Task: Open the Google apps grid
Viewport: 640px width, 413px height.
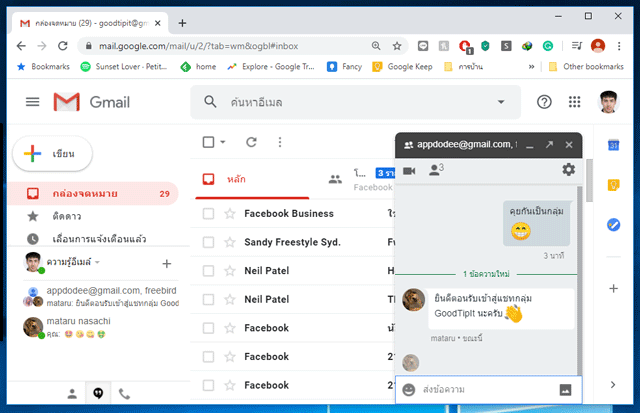Action: 574,102
